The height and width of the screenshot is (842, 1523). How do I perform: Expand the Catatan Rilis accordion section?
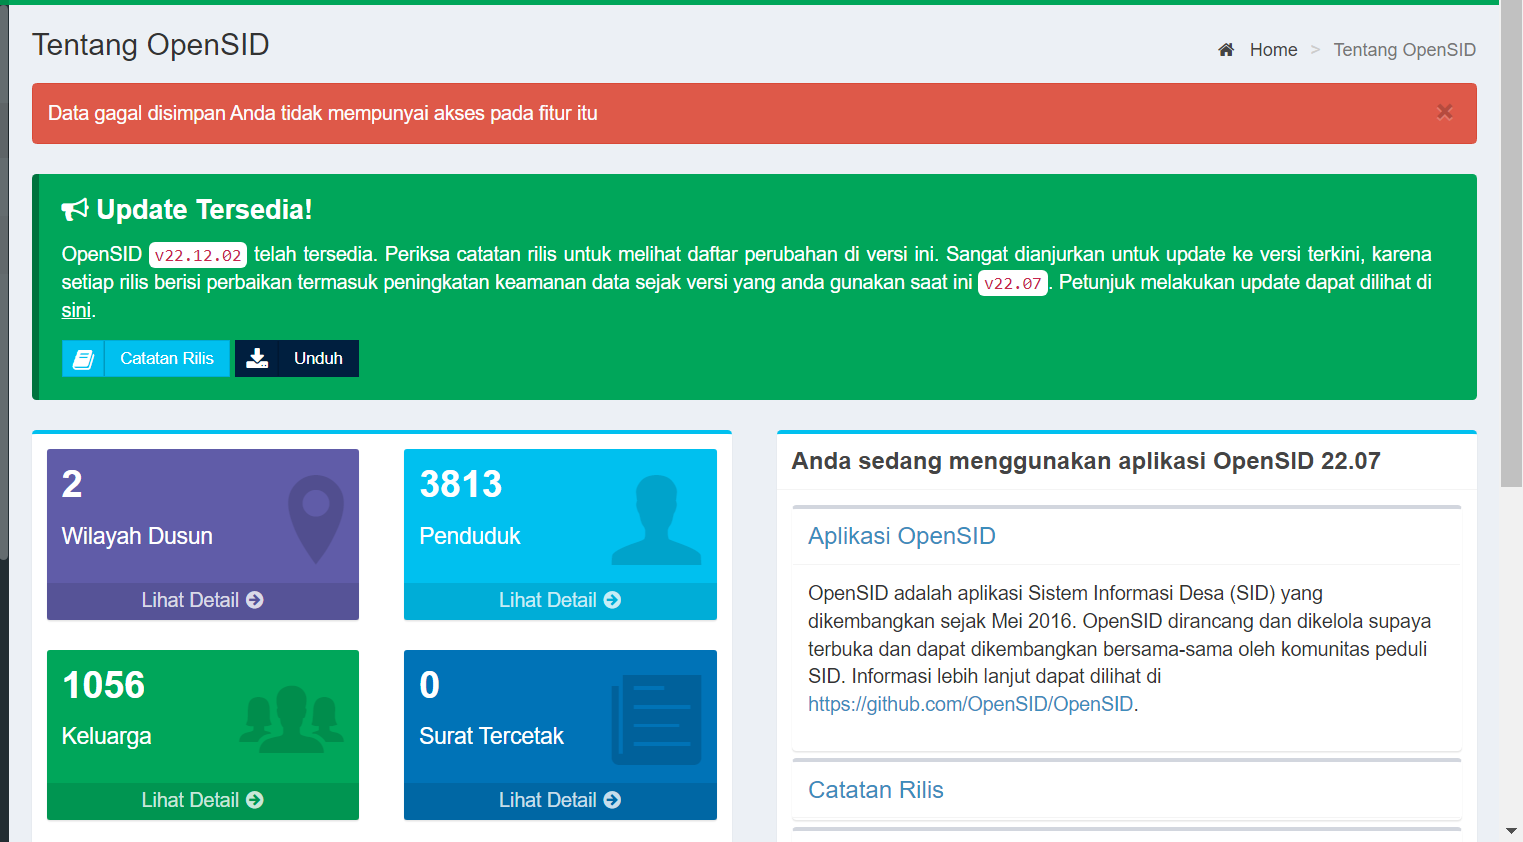(876, 790)
